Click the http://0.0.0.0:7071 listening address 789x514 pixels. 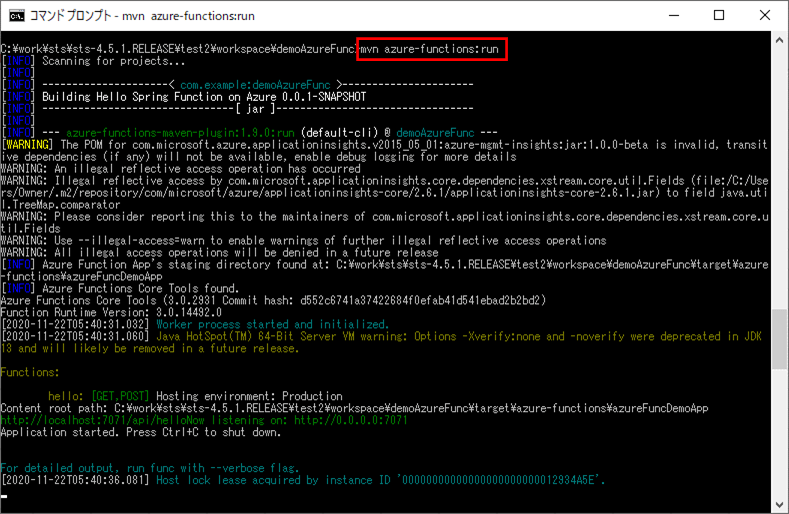pos(347,421)
